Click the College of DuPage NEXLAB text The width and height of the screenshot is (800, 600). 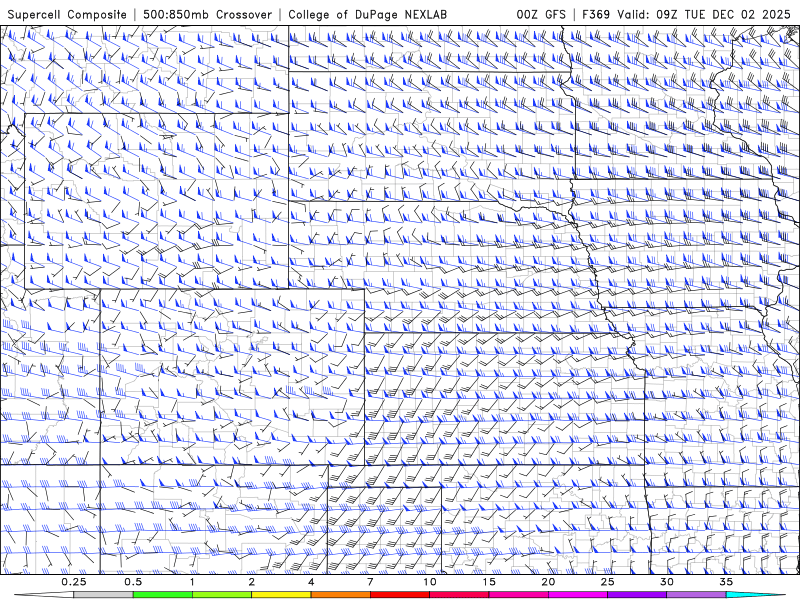(367, 14)
